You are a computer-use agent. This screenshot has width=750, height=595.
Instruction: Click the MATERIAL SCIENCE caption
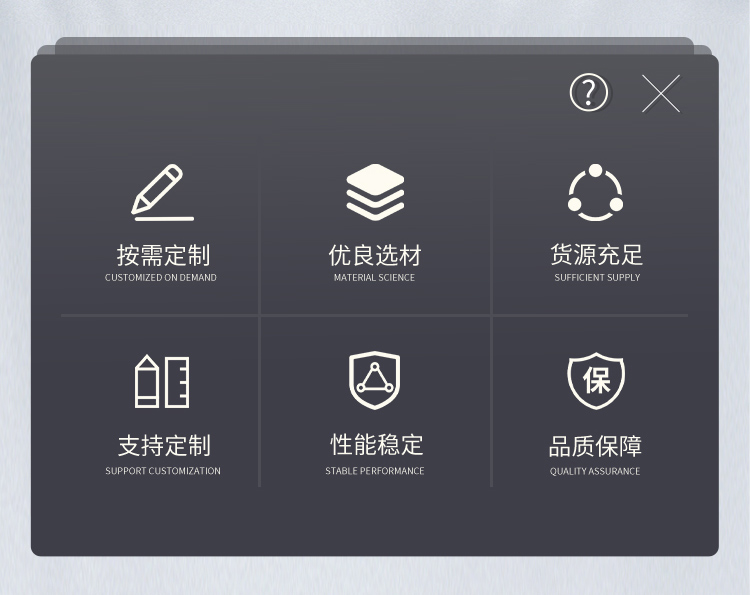coord(374,277)
